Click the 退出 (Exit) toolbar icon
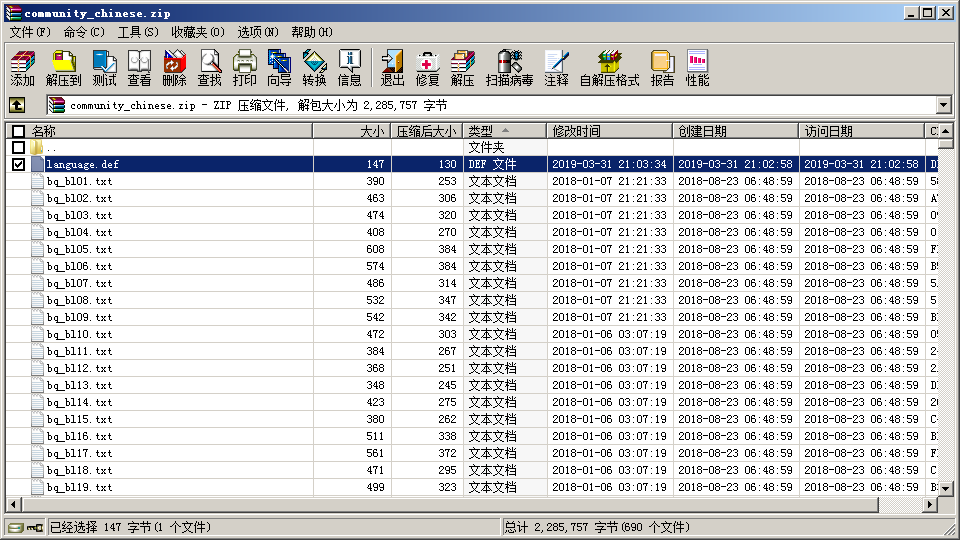Screen dimensions: 960x540 392,68
